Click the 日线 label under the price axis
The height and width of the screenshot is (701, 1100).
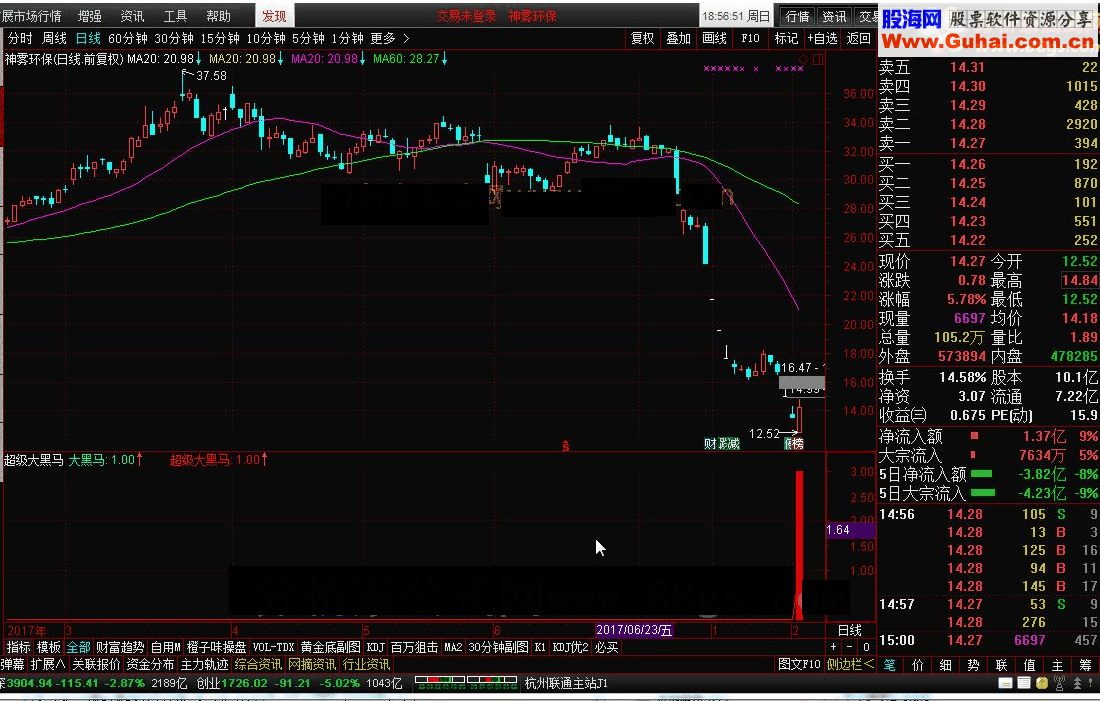tap(850, 630)
